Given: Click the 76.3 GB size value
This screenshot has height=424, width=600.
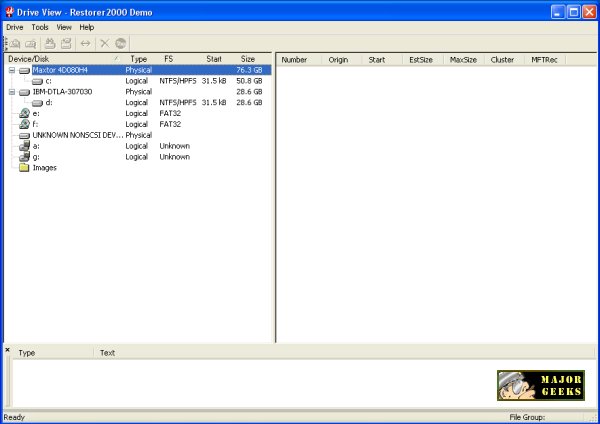Looking at the screenshot, I should [249, 70].
